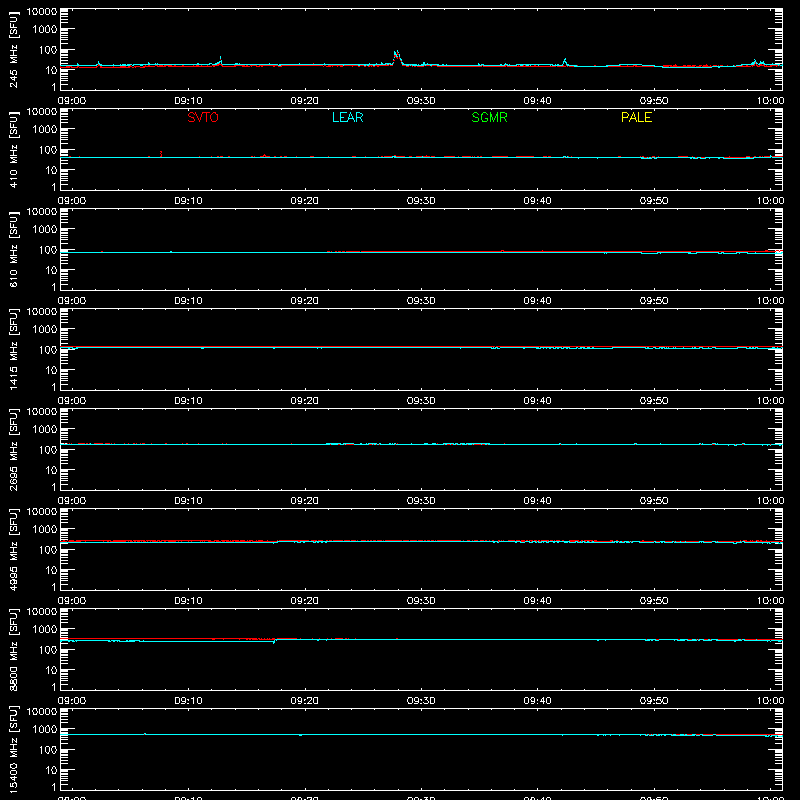Click 09:50 label under the 8800 MHz panel
This screenshot has height=800, width=800.
[654, 701]
